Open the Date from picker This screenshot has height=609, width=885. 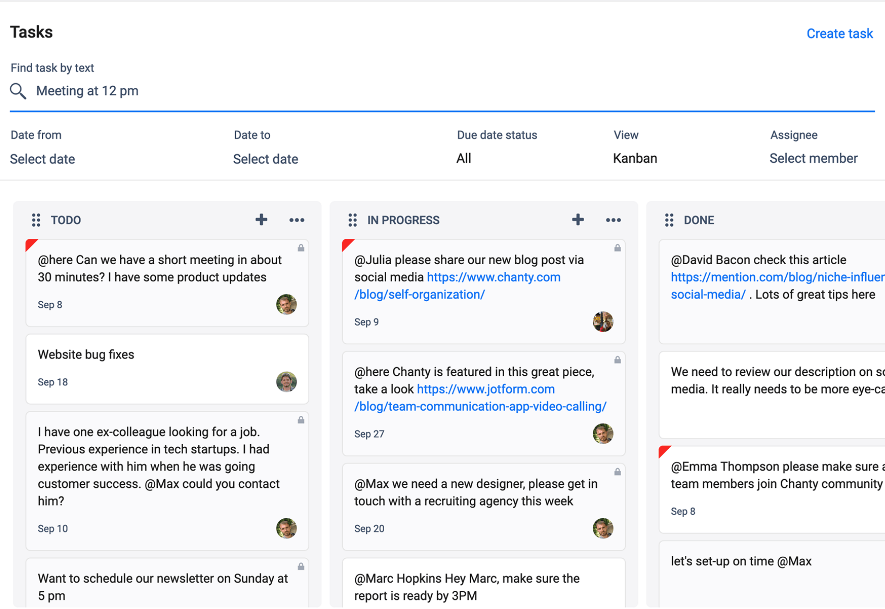[42, 159]
